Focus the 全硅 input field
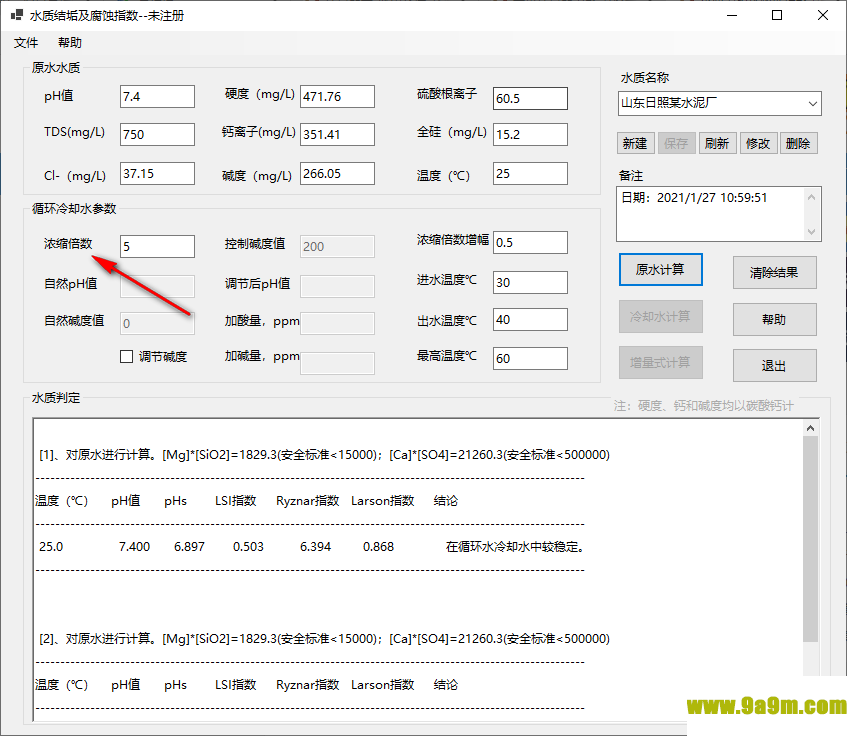 (x=530, y=134)
